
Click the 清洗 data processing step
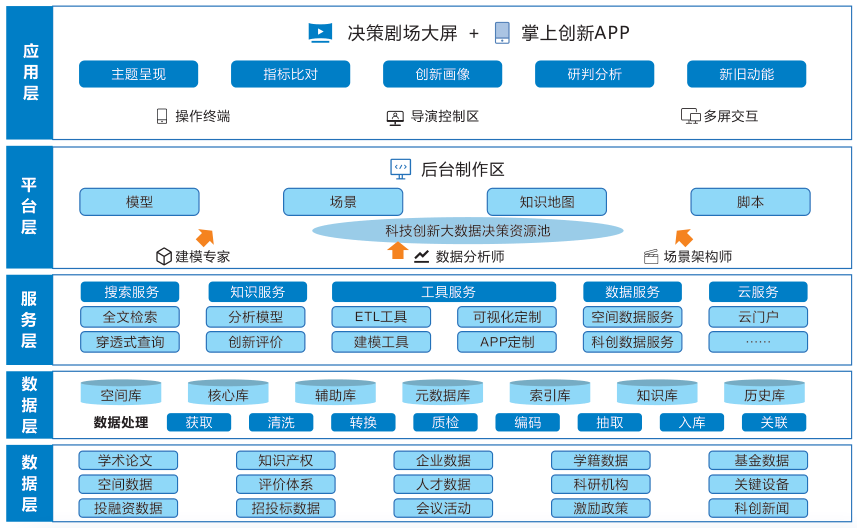pos(281,422)
